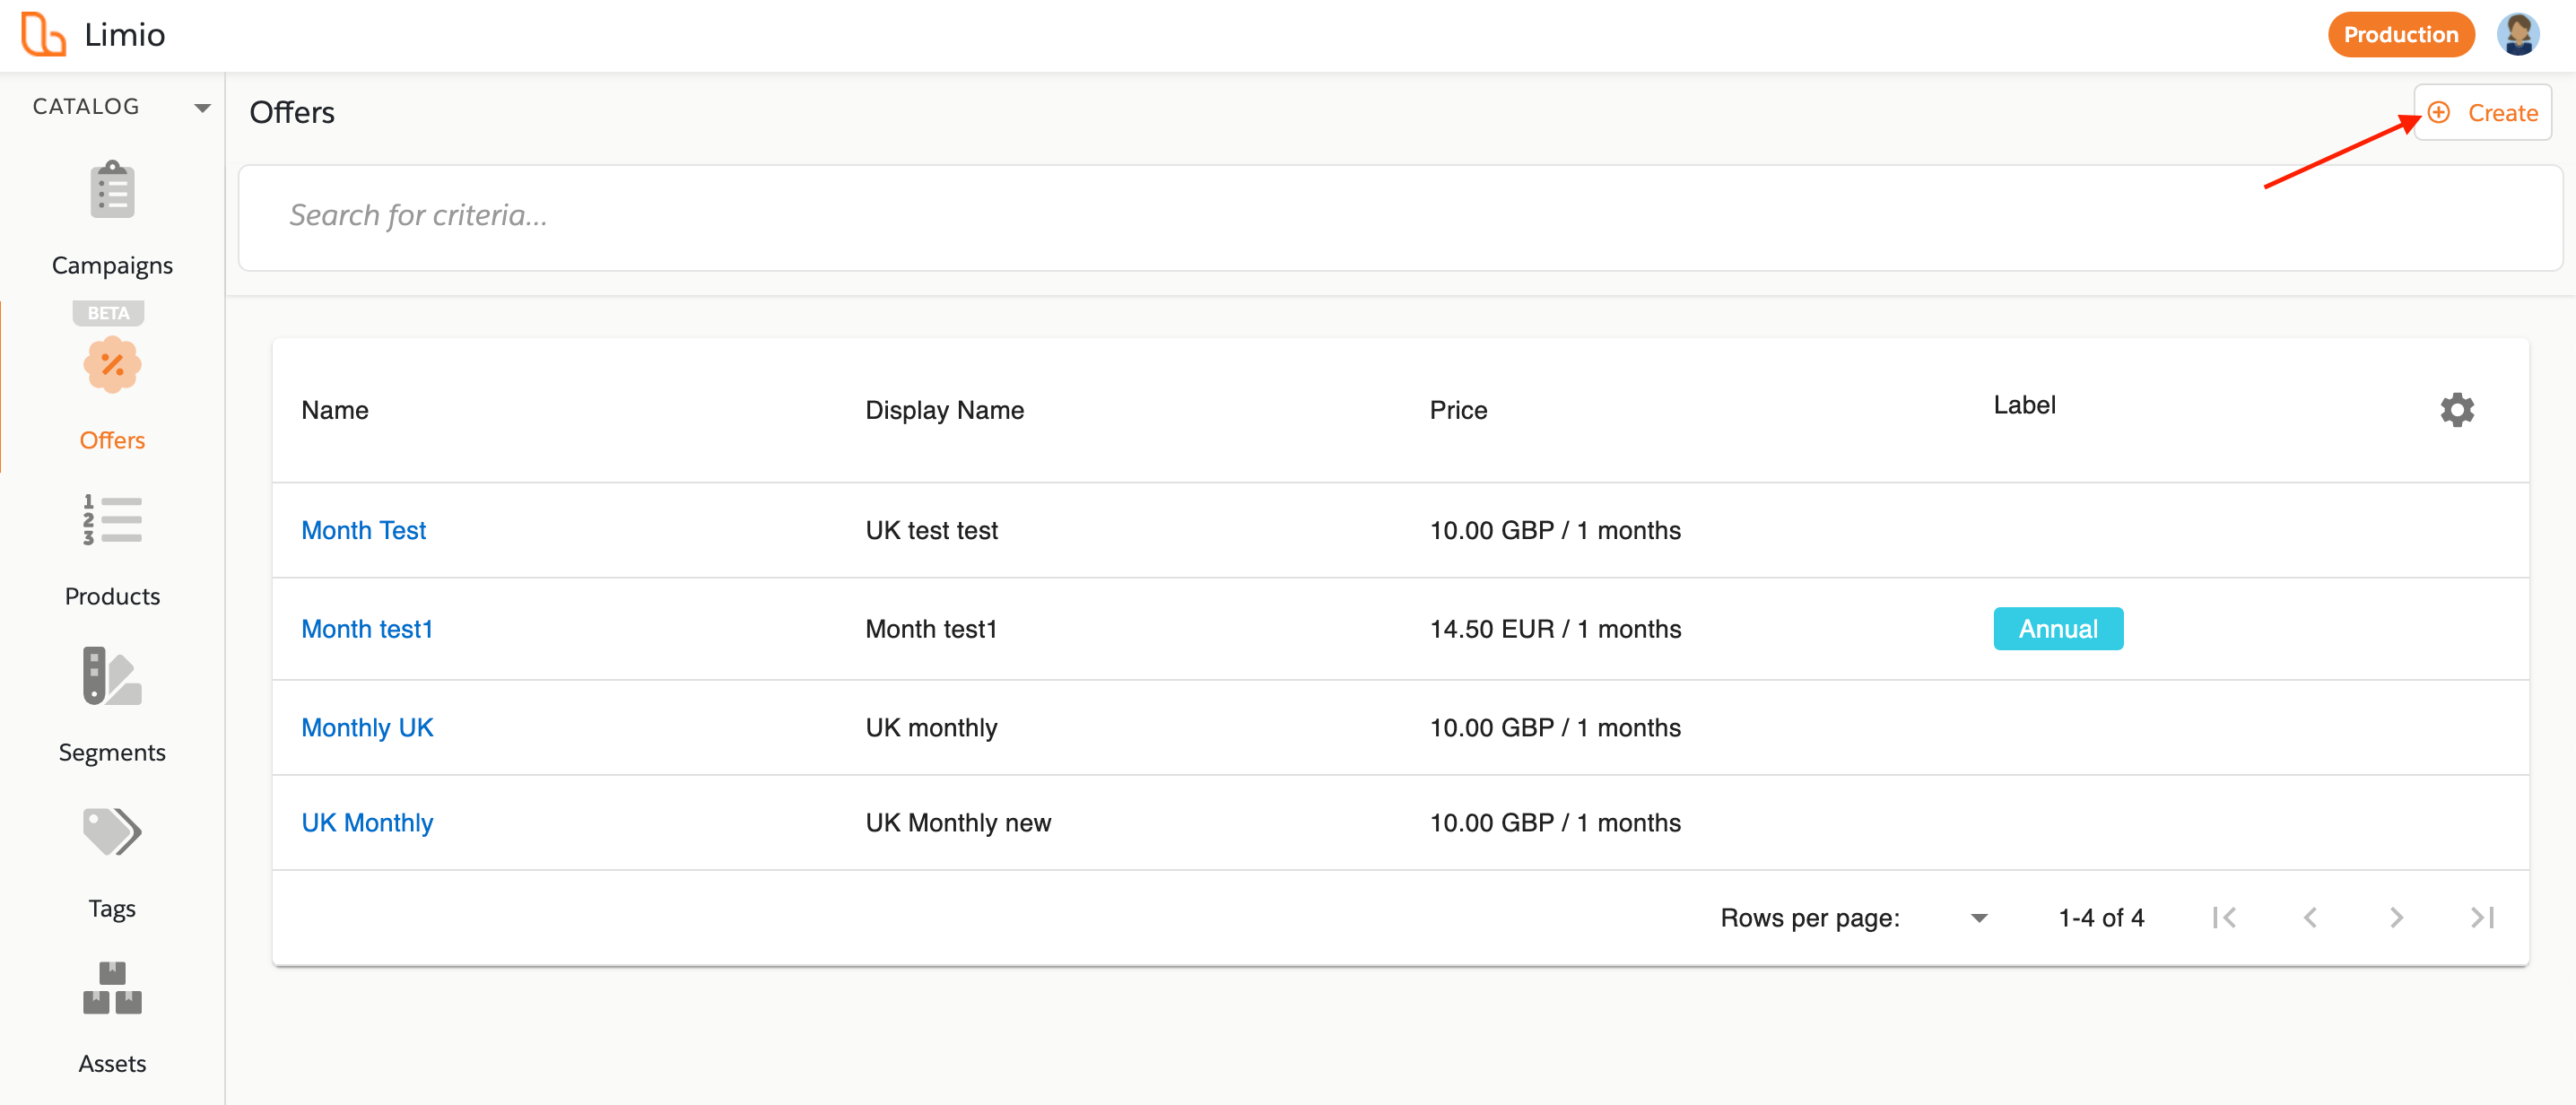Click the Products sidebar label
The image size is (2576, 1105).
pos(112,596)
